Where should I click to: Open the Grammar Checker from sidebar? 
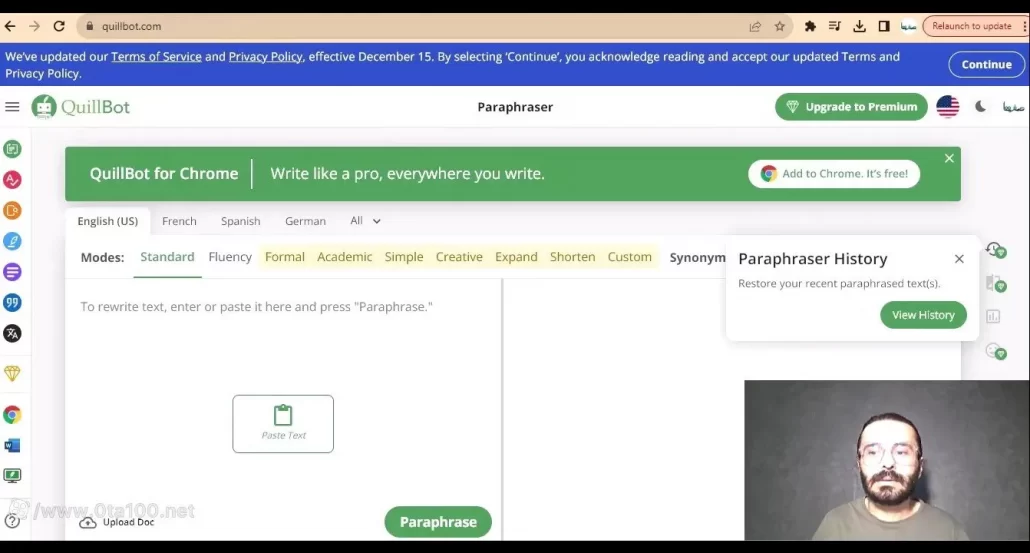click(12, 180)
